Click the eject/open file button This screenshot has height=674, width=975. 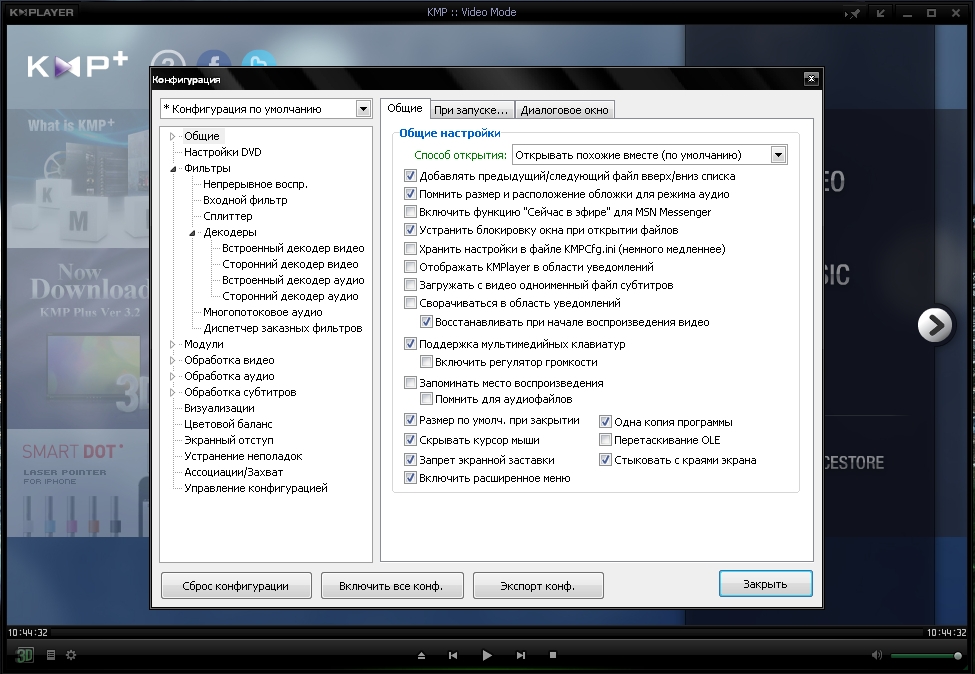(421, 655)
